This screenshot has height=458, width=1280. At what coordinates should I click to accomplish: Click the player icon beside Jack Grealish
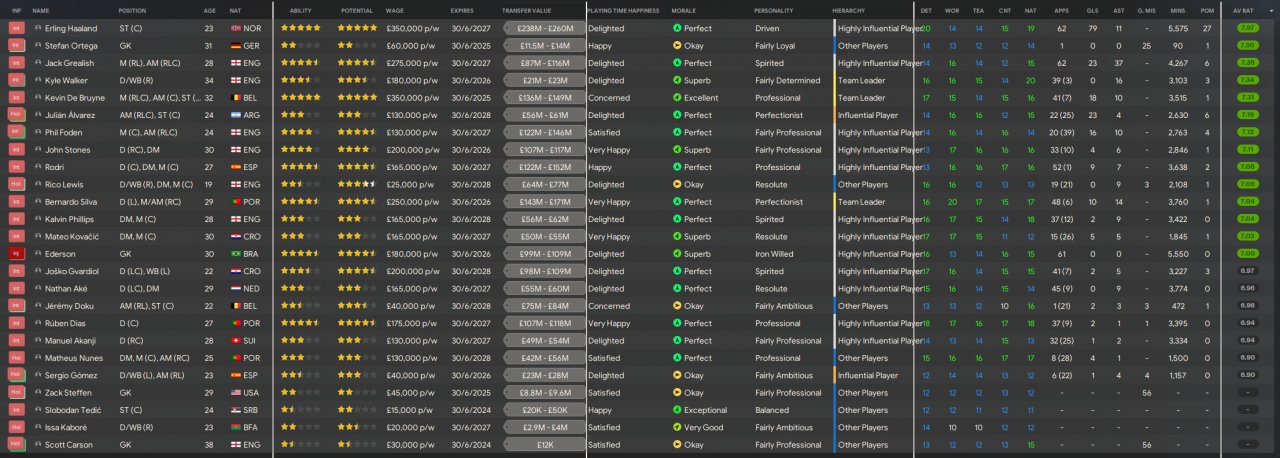pos(38,63)
